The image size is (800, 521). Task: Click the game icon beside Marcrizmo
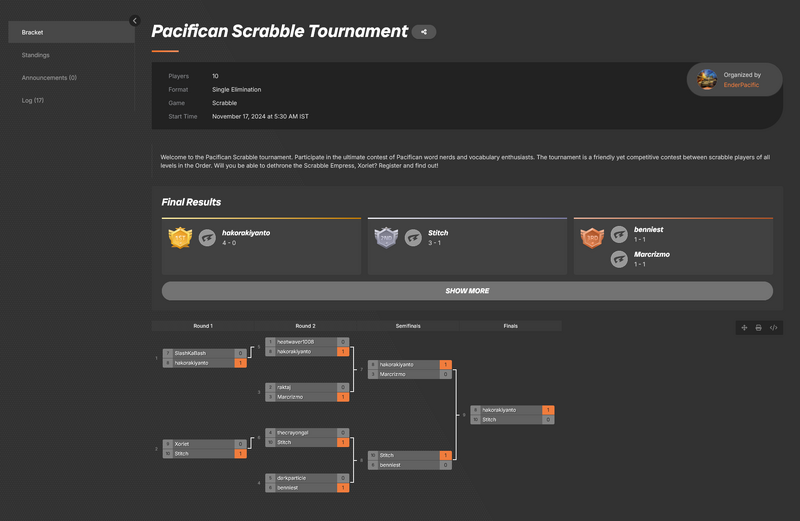[619, 259]
